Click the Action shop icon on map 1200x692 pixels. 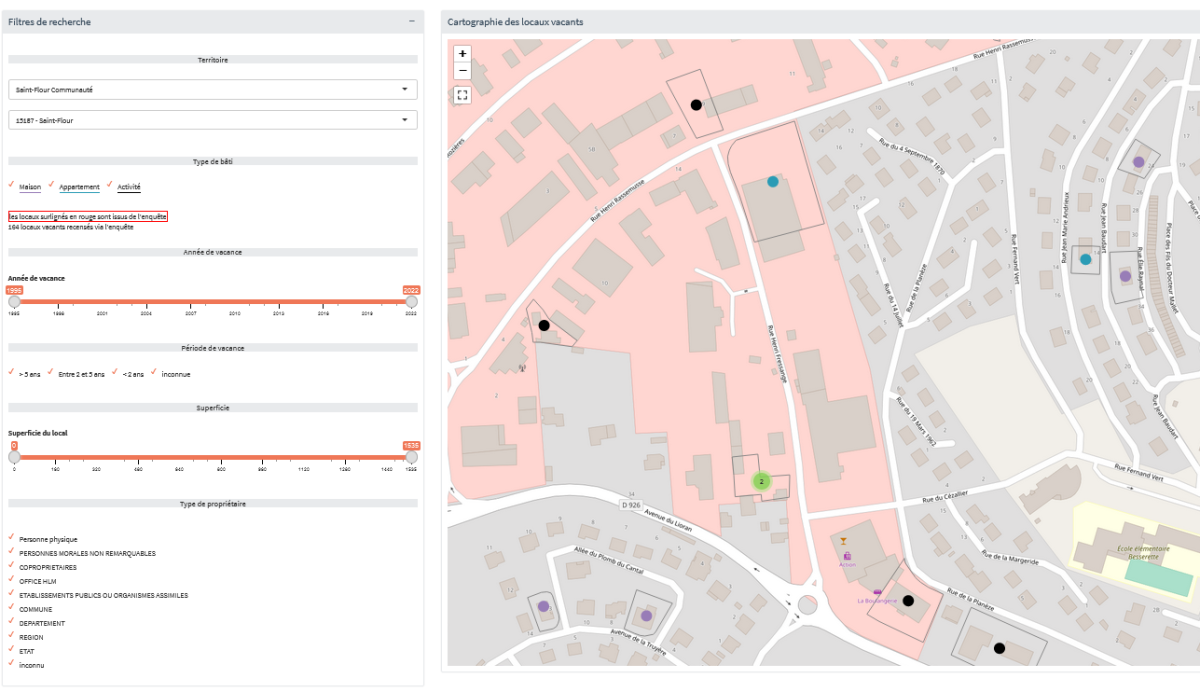pos(847,555)
